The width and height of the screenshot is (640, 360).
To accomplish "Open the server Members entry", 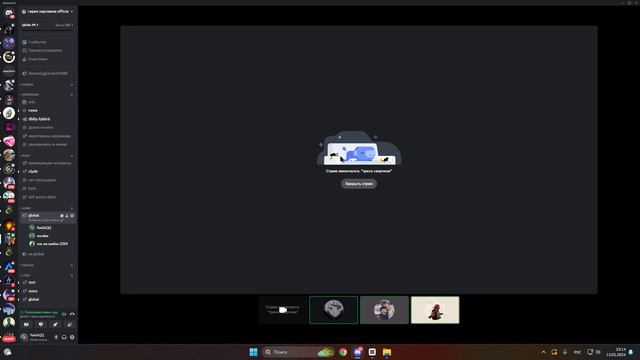I will click(48, 59).
